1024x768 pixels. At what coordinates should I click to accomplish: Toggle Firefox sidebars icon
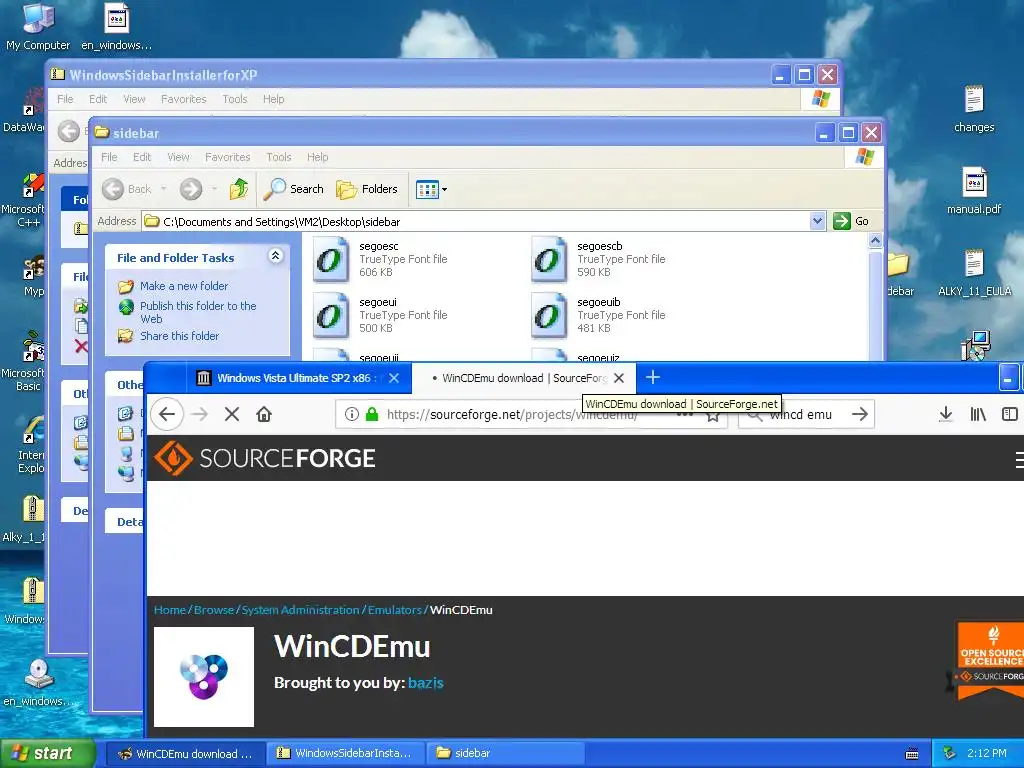1010,414
